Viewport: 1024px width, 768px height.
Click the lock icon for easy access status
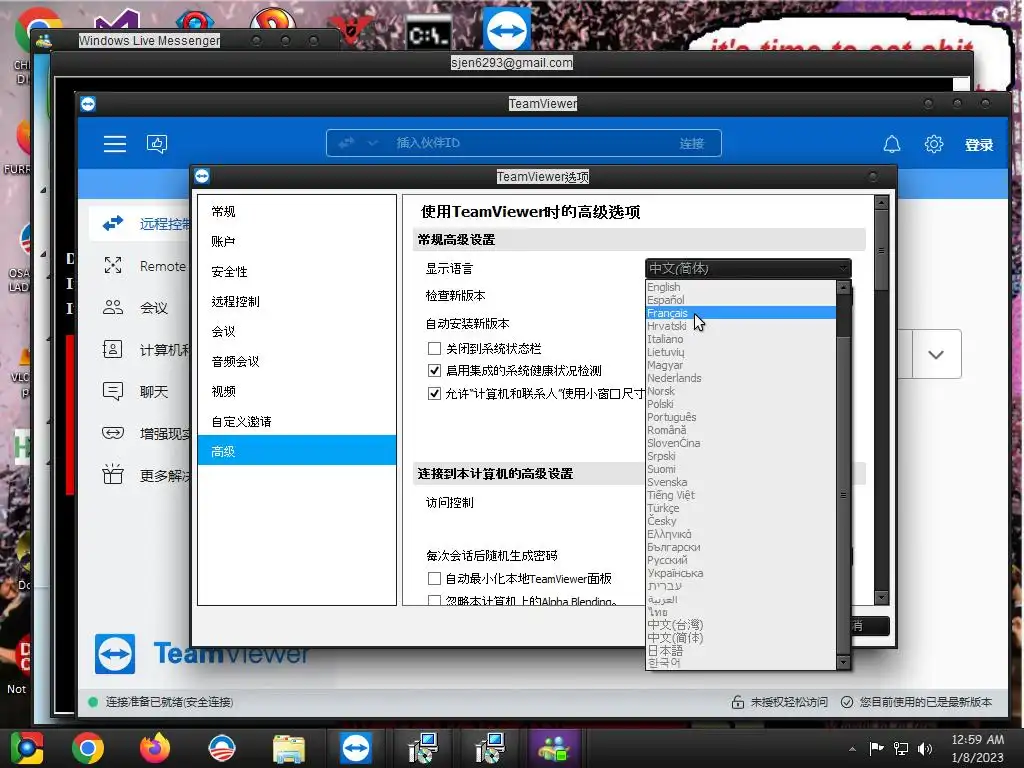tap(738, 702)
